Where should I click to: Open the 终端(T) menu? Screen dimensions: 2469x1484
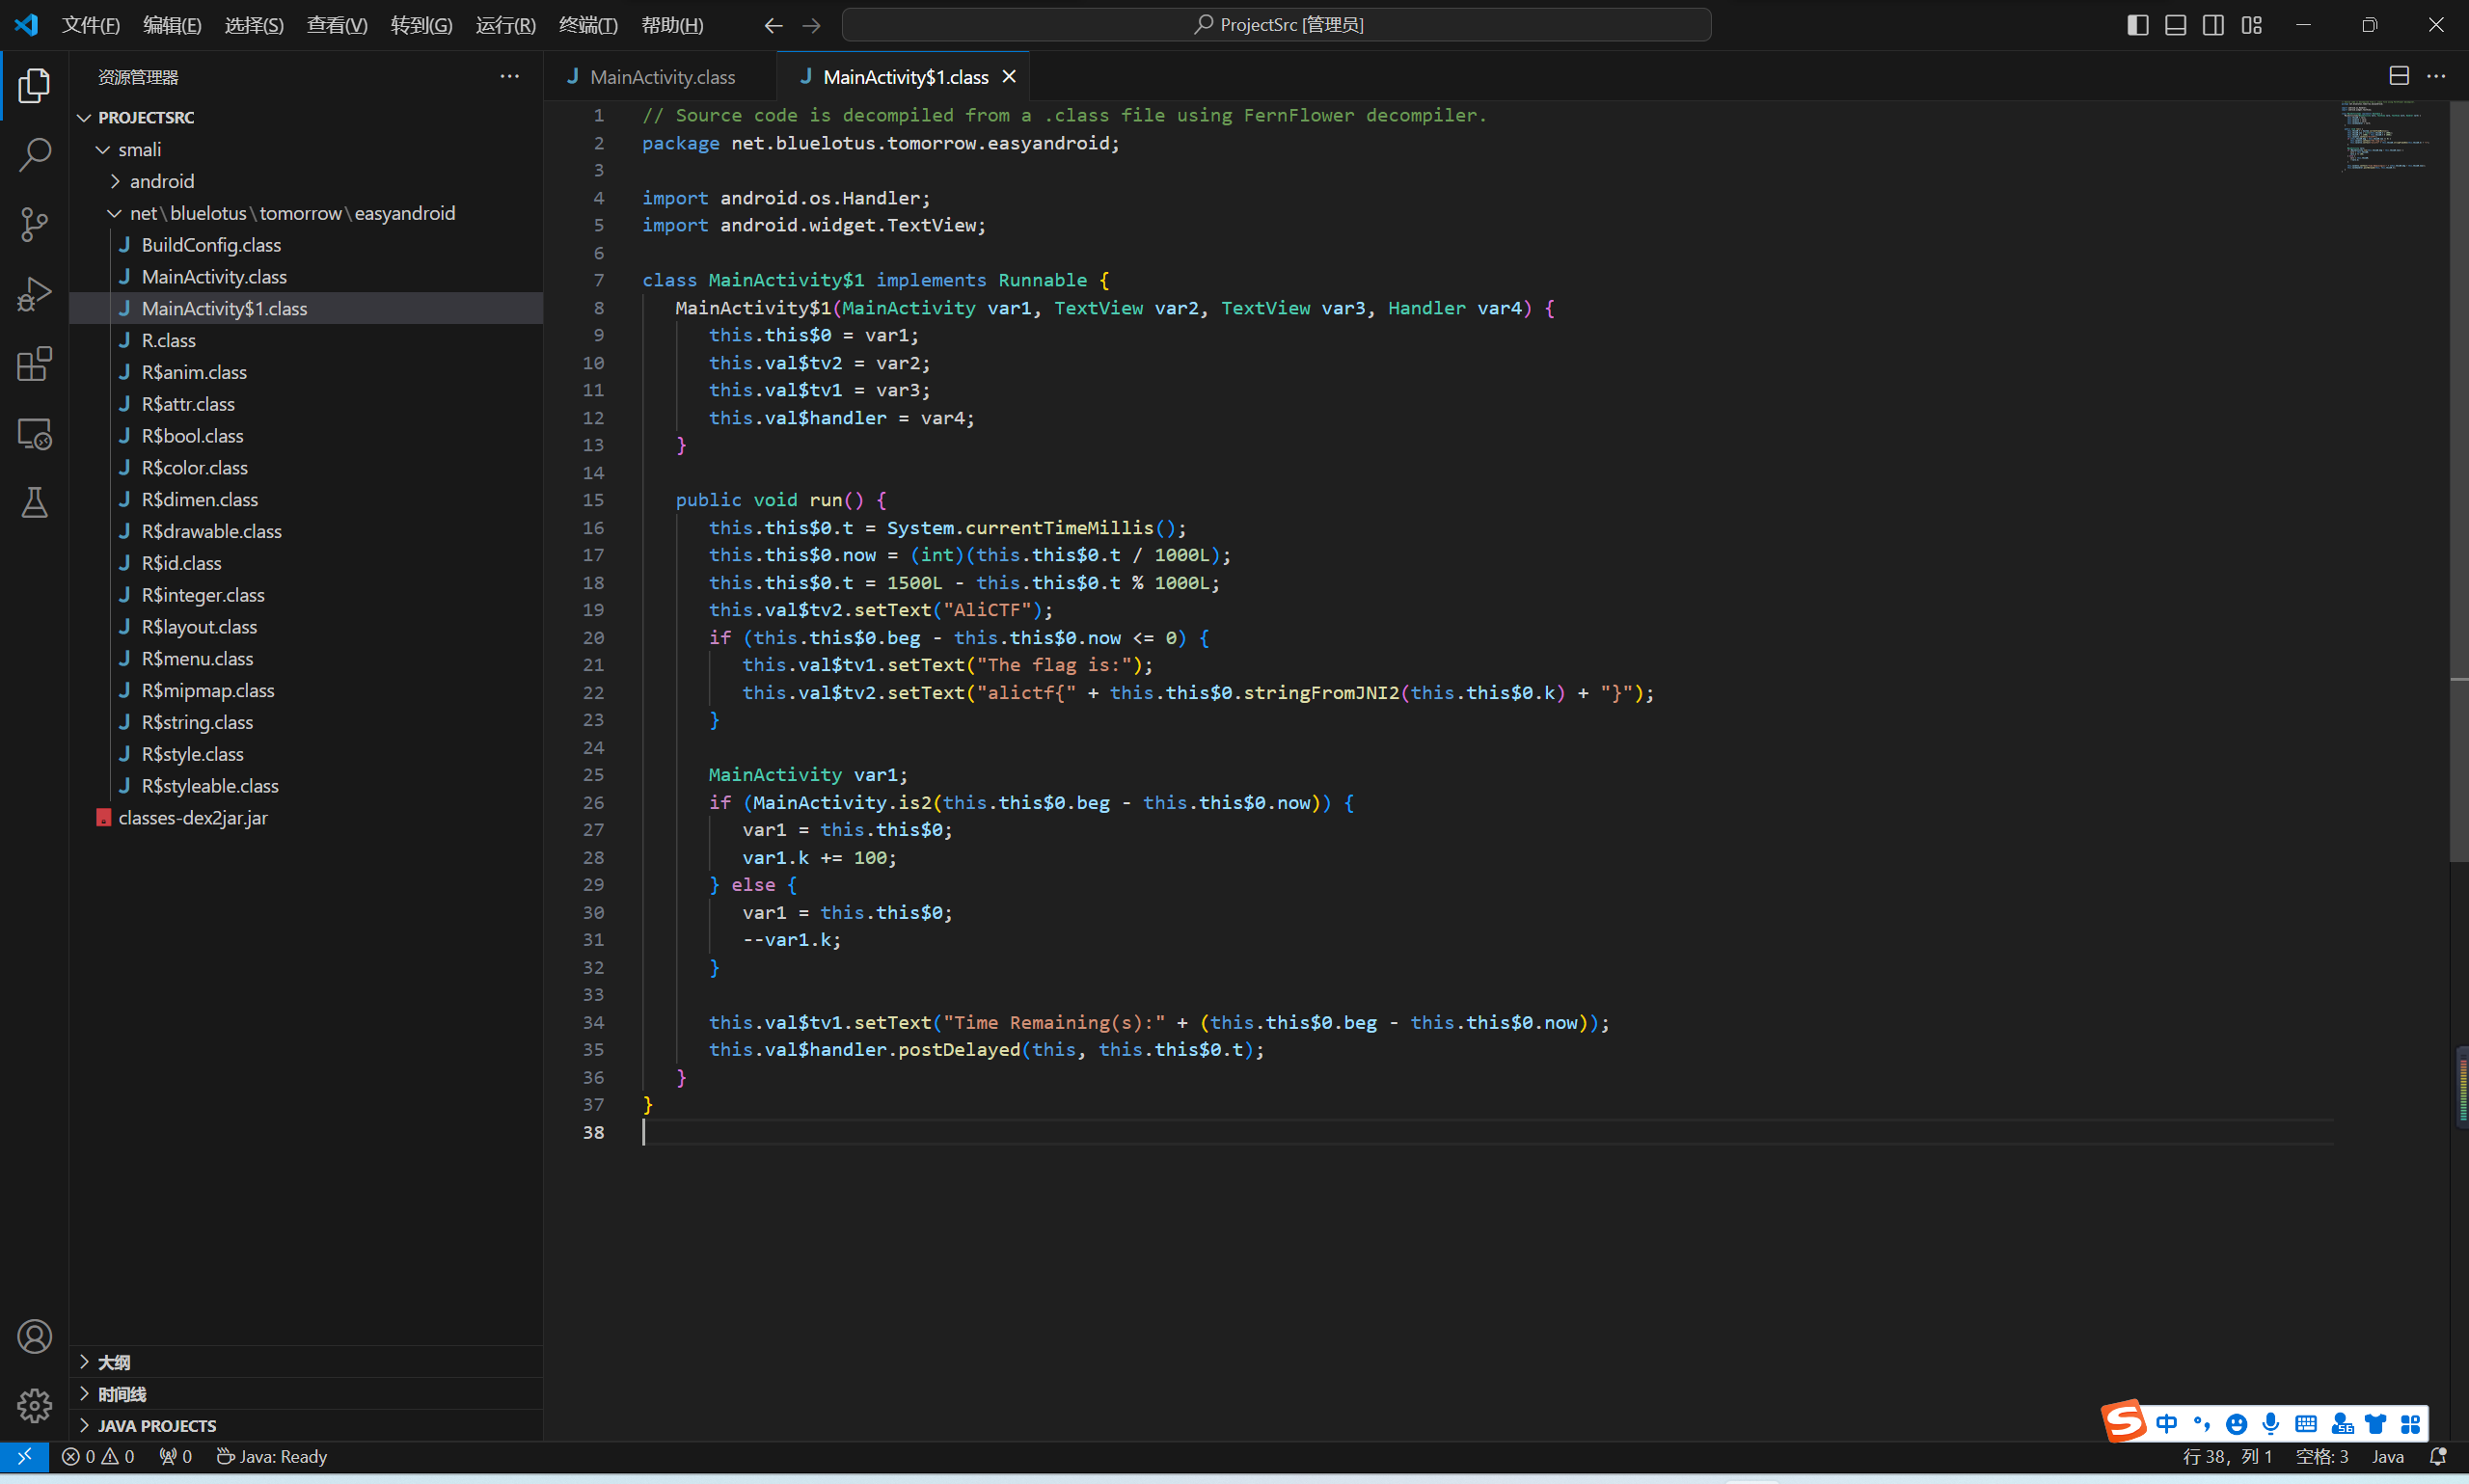tap(588, 25)
